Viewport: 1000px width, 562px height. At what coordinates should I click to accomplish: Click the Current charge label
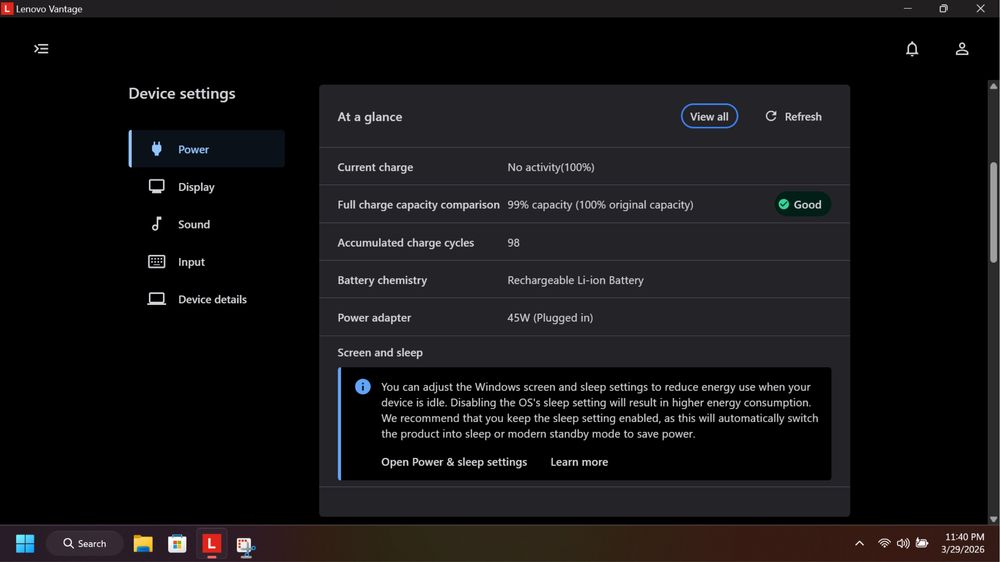pyautogui.click(x=375, y=167)
